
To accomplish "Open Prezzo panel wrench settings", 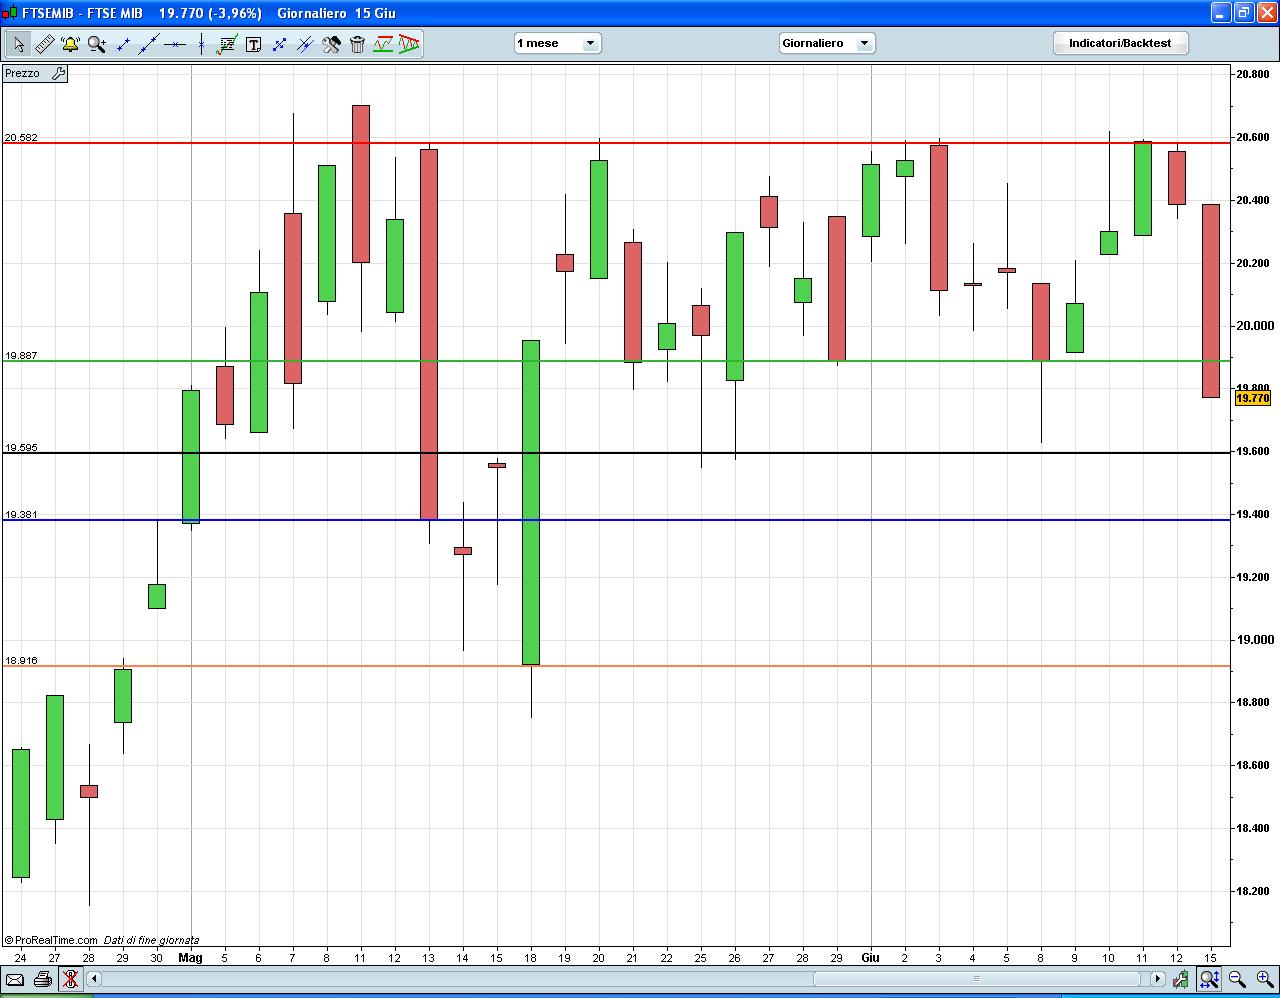I will point(58,73).
